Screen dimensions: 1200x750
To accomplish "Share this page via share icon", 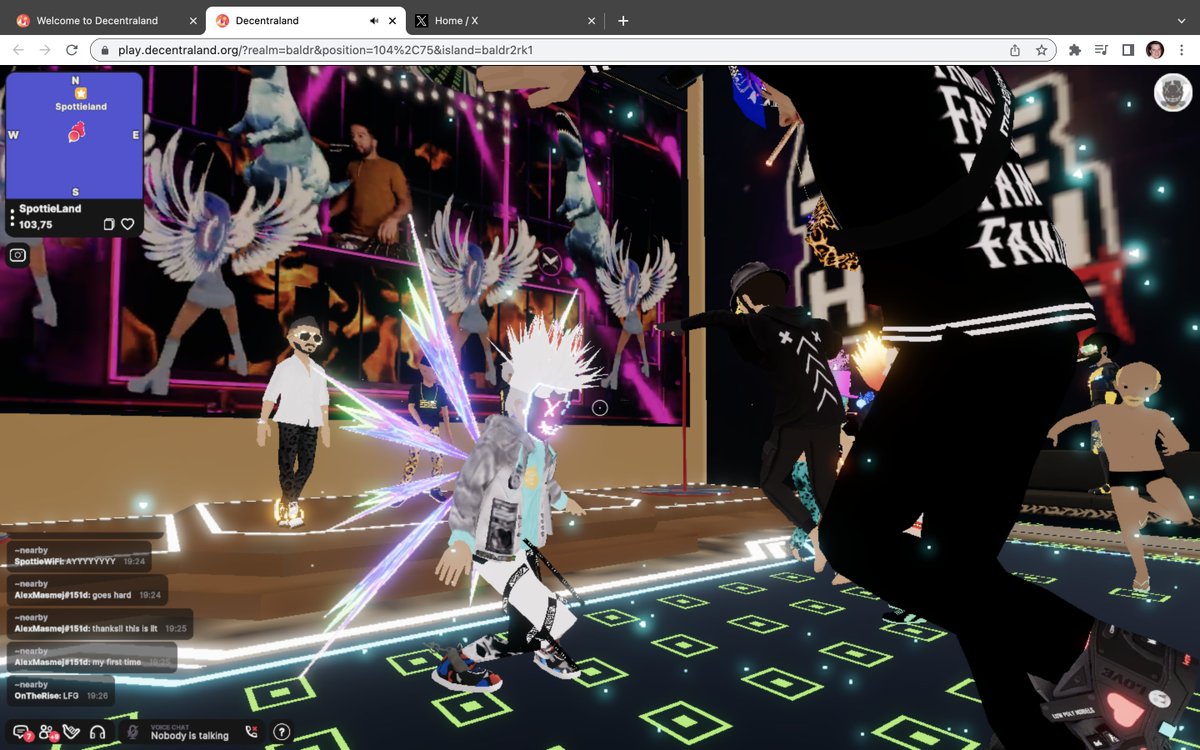I will 1015,50.
